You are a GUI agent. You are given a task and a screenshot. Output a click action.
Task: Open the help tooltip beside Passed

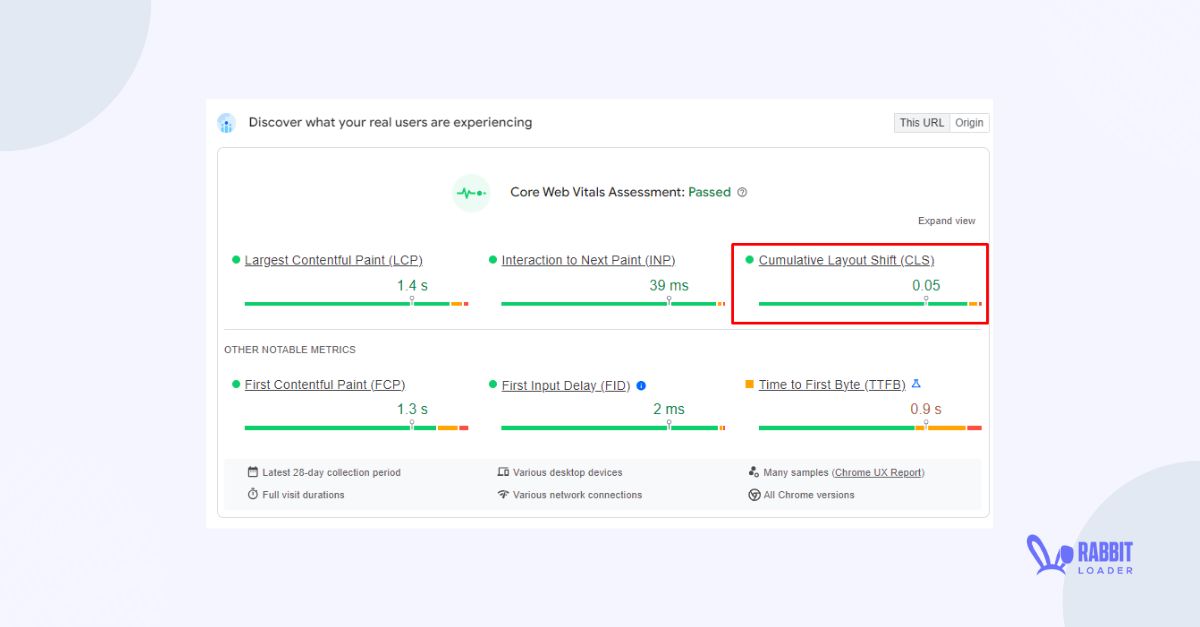(x=741, y=192)
